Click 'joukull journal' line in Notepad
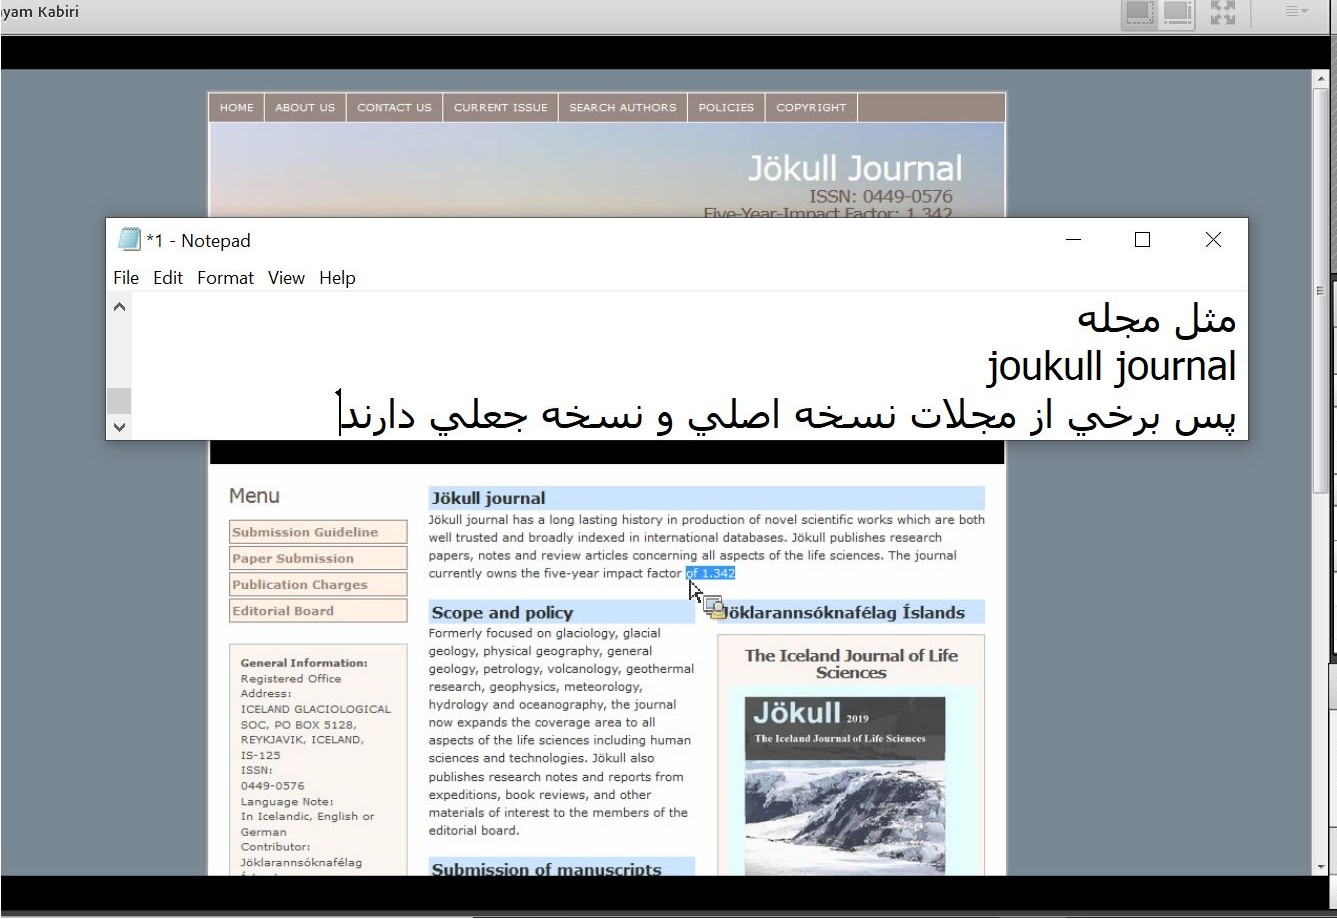The height and width of the screenshot is (919, 1337). click(x=1111, y=366)
